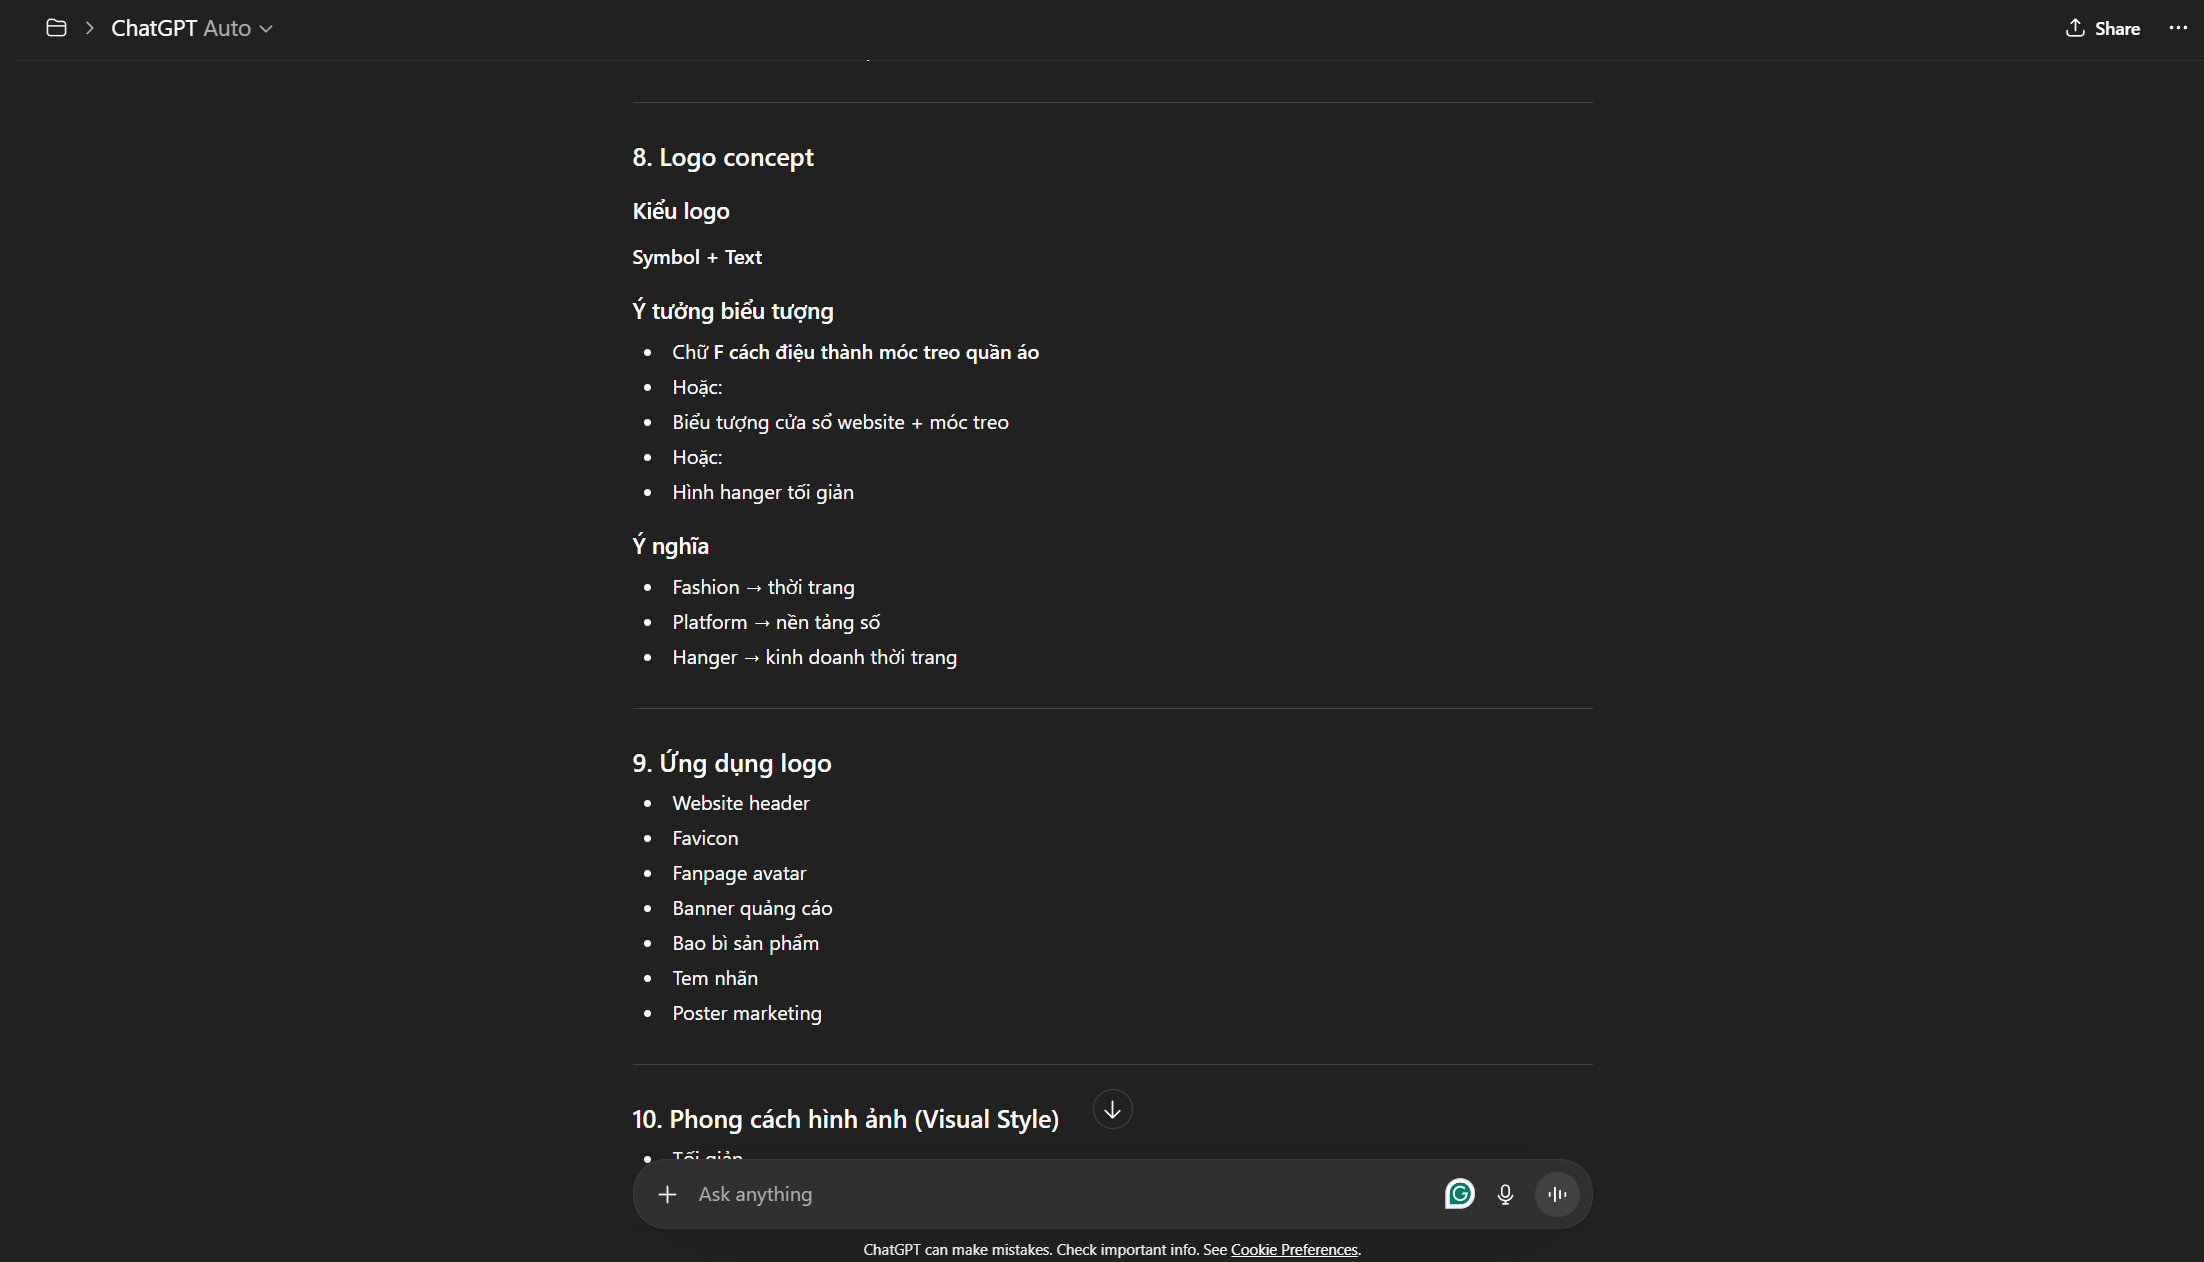Open the Cookie Preferences link

coord(1294,1250)
